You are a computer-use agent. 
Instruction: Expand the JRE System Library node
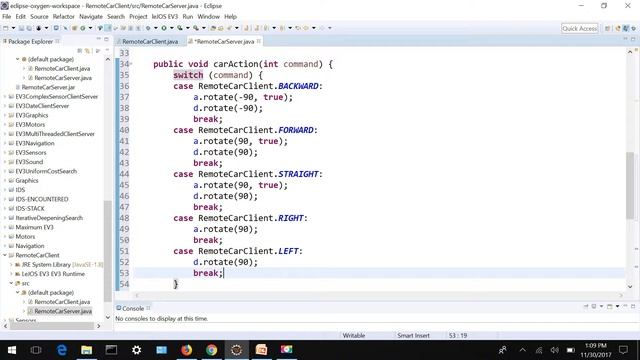11,264
